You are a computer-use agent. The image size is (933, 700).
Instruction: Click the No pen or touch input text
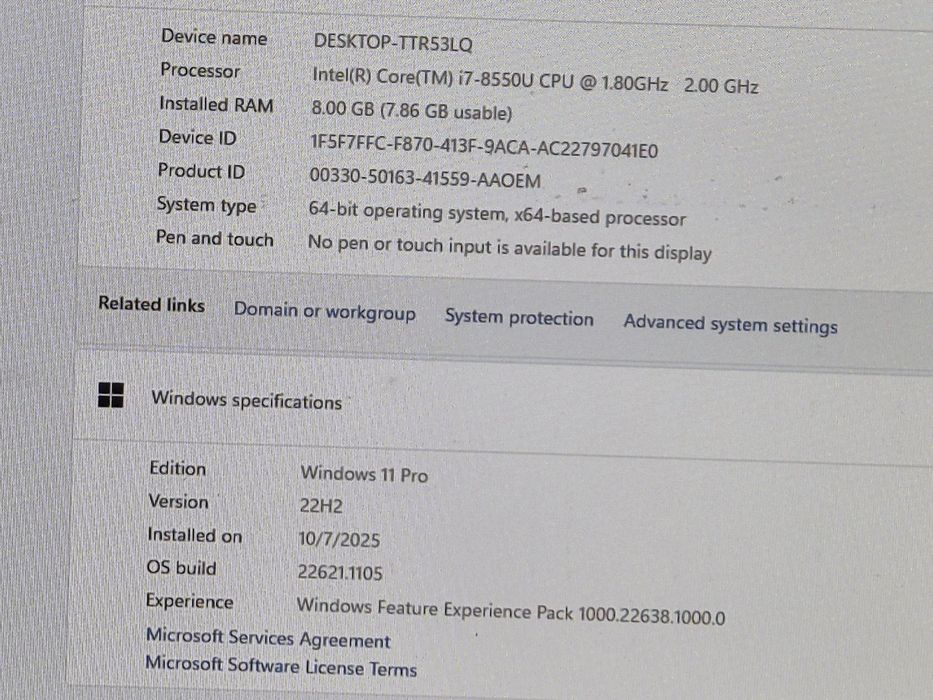(x=509, y=248)
